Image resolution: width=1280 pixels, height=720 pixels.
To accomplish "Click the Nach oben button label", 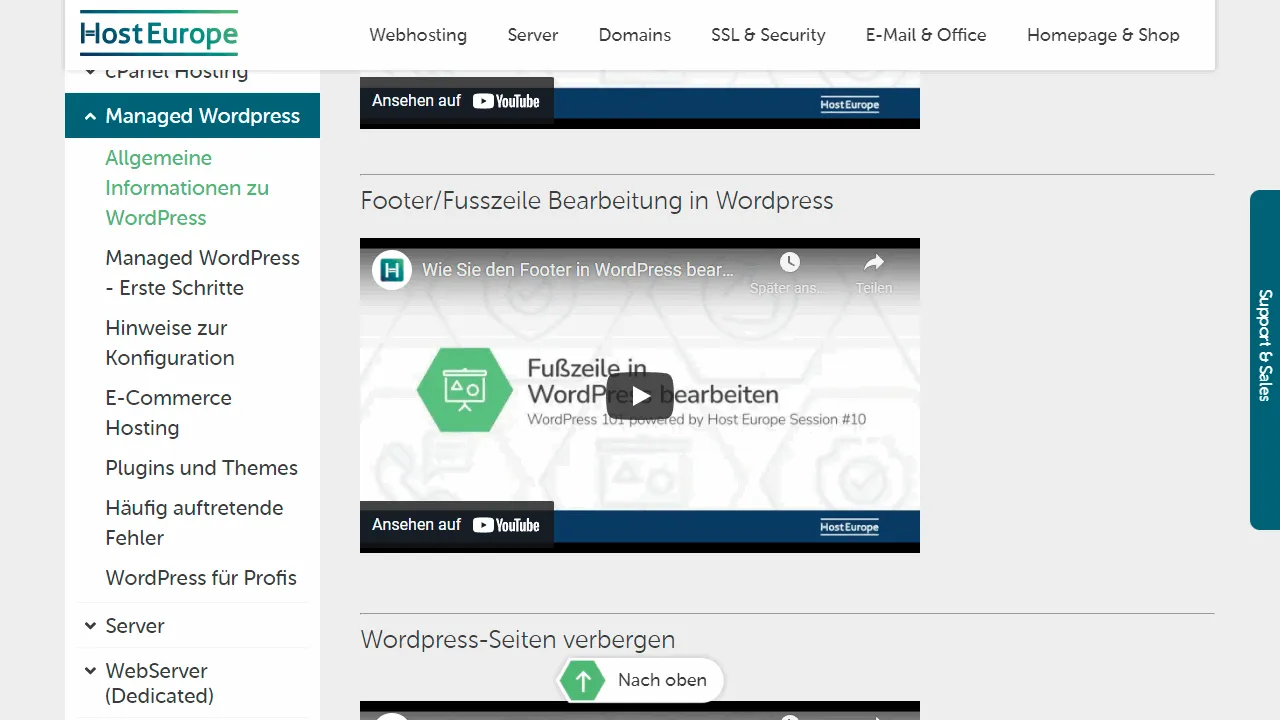I will point(662,680).
